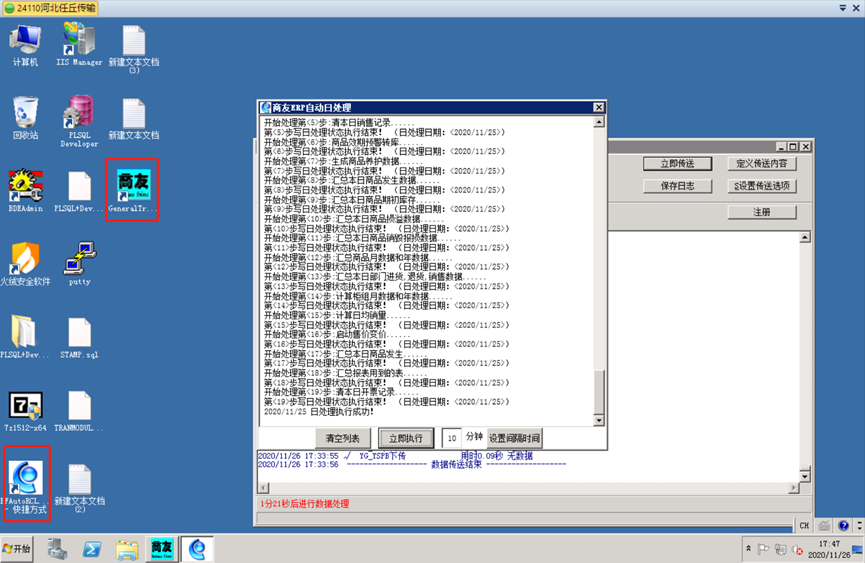The height and width of the screenshot is (563, 865).
Task: Select the 新建文本文档 (2) file icon
Action: pyautogui.click(x=79, y=487)
